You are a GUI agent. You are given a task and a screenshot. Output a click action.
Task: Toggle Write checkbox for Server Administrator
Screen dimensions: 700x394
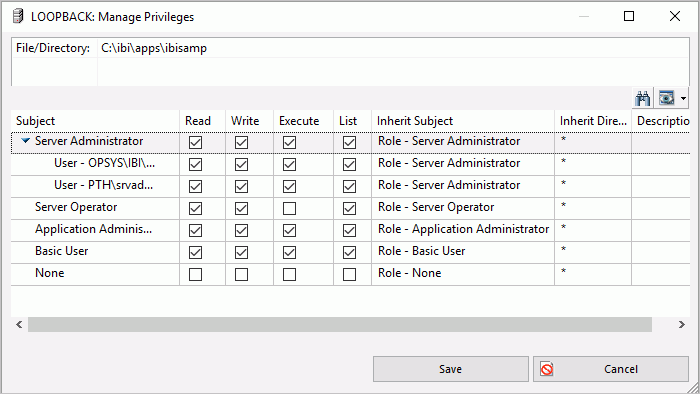242,142
